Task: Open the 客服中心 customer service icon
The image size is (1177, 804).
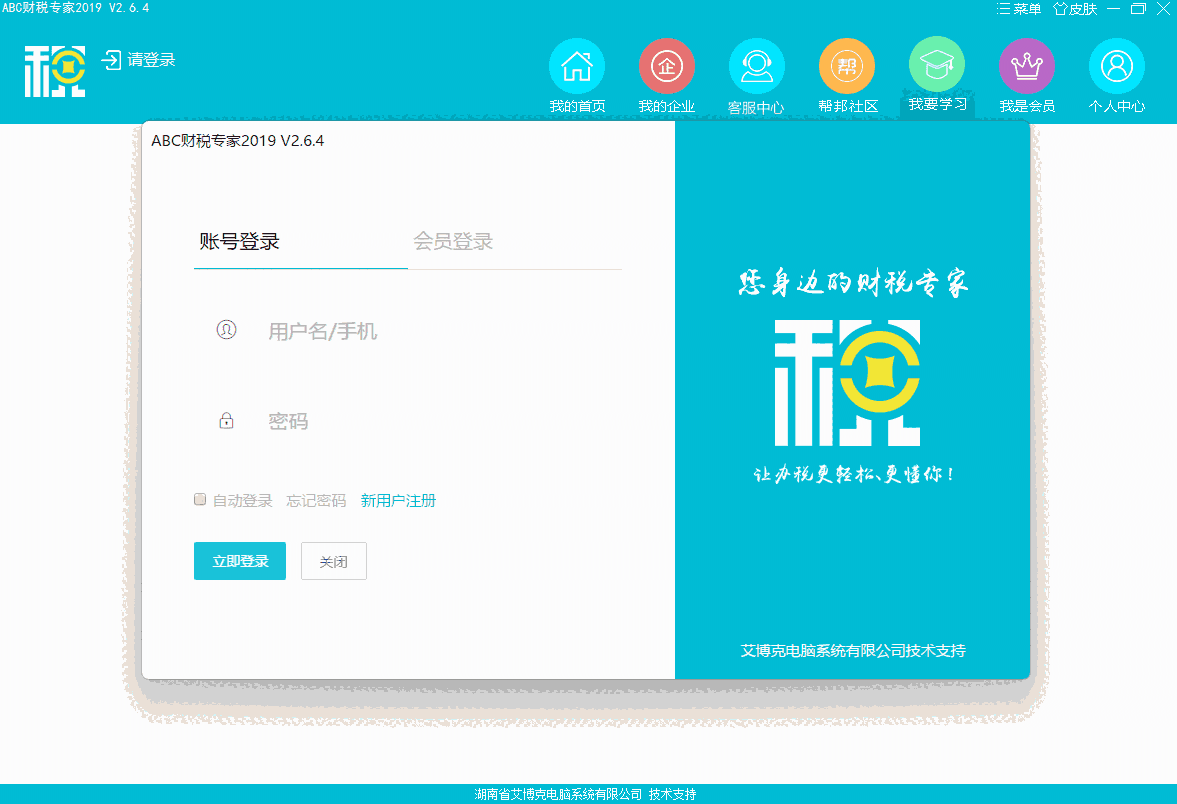Action: click(x=757, y=66)
